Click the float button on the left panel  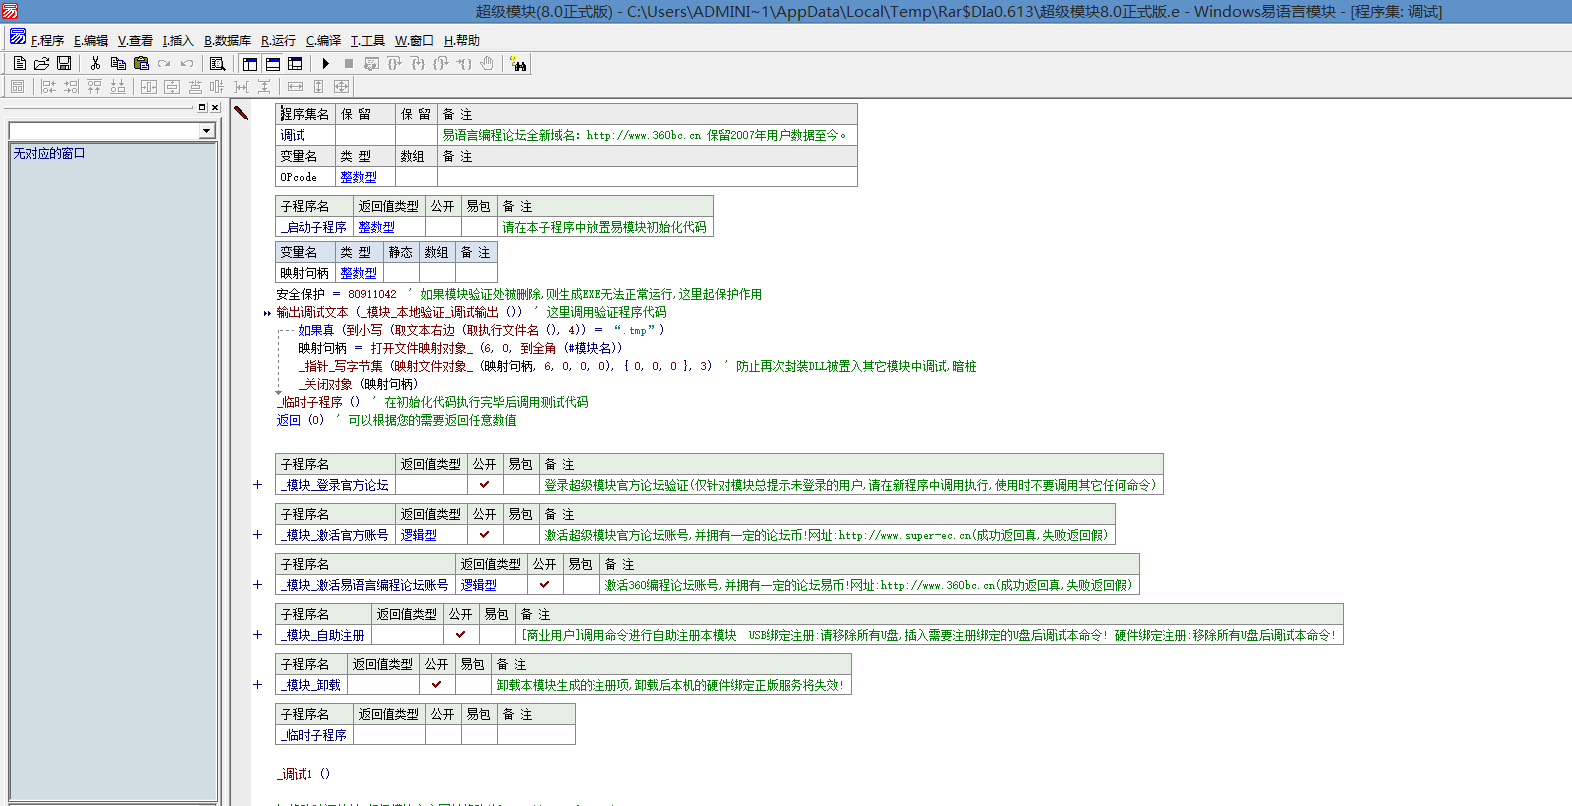click(x=202, y=107)
